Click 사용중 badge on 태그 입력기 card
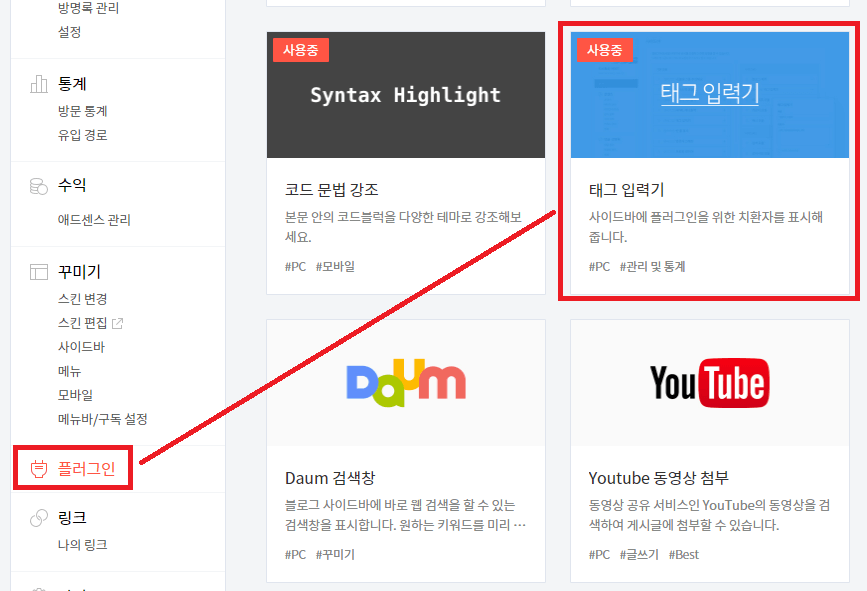 605,50
